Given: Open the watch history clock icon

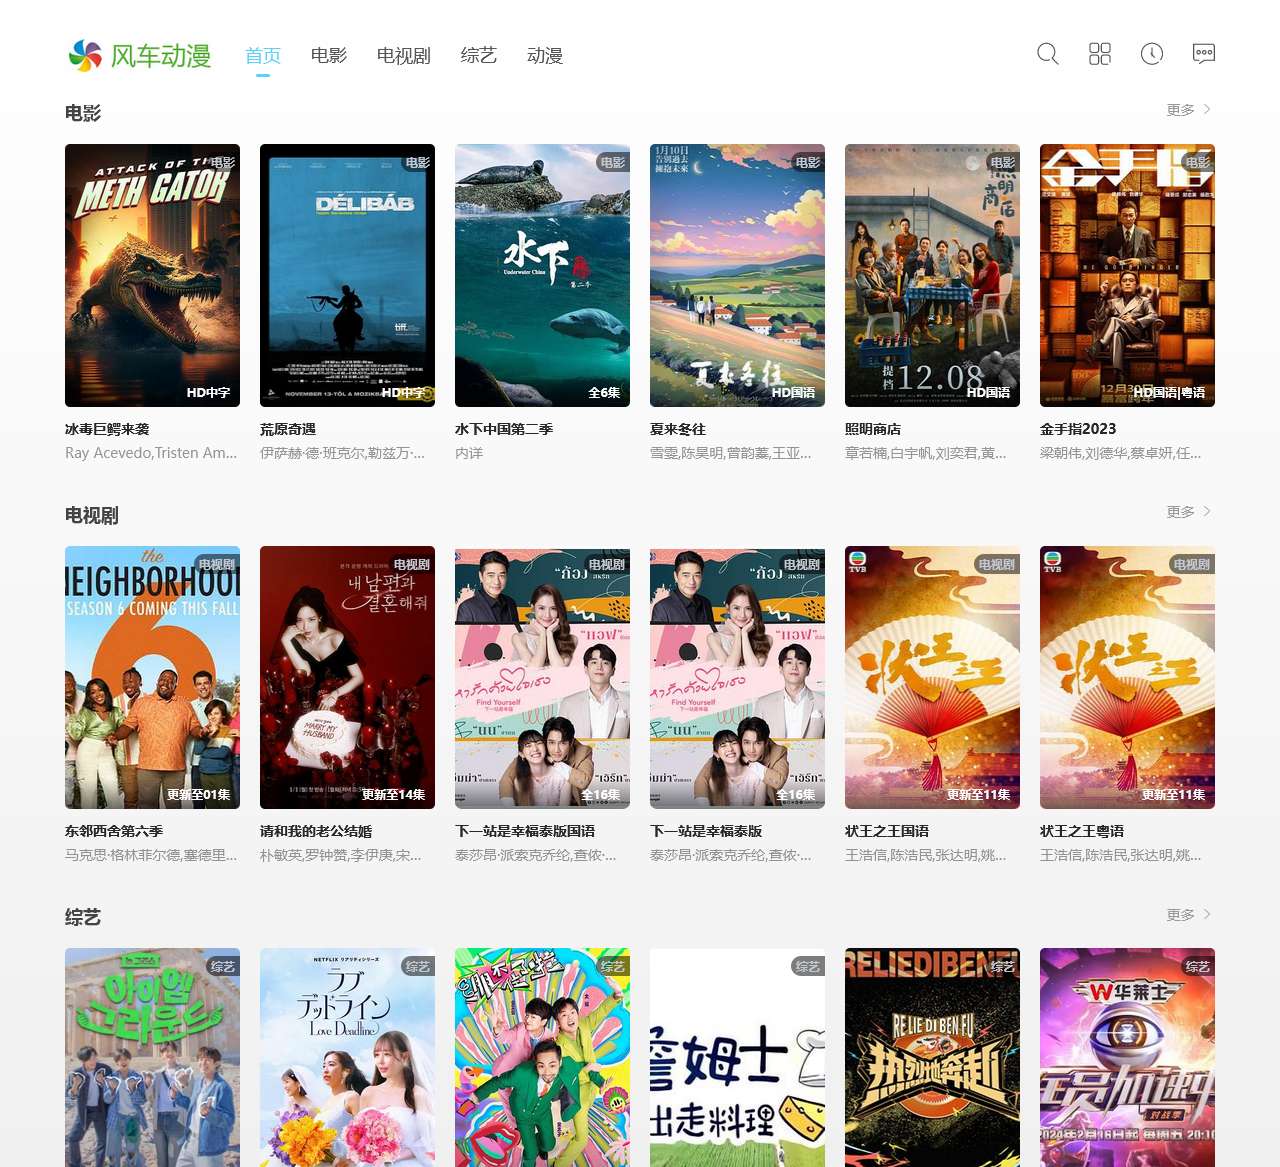Looking at the screenshot, I should pyautogui.click(x=1151, y=54).
